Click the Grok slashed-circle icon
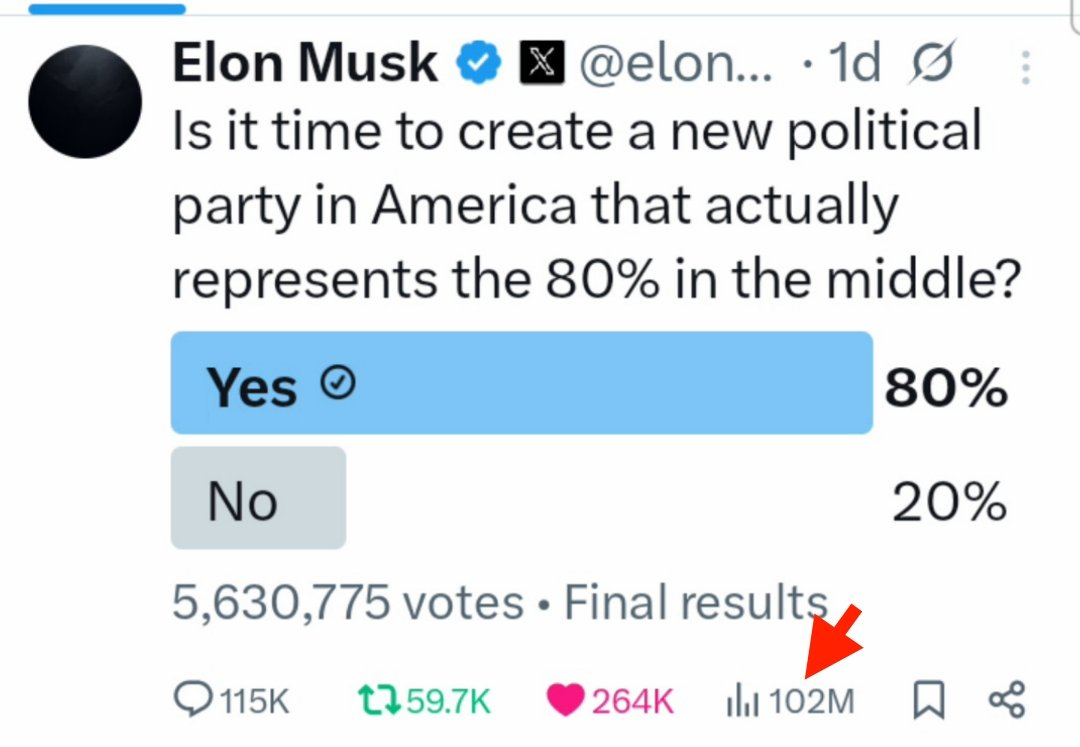Viewport: 1080px width, 747px height. click(x=931, y=63)
